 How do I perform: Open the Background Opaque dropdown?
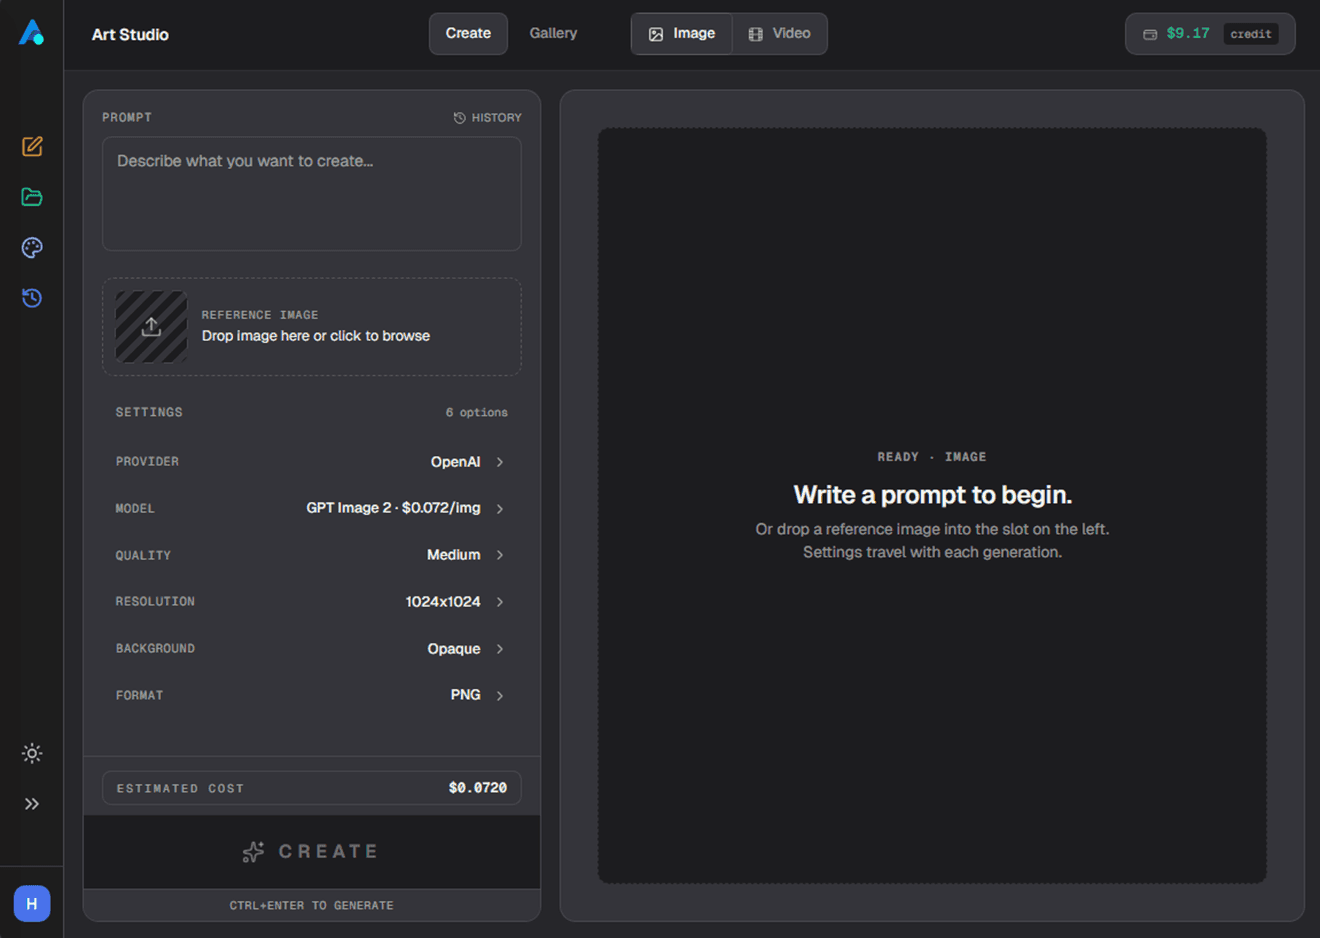click(x=312, y=649)
